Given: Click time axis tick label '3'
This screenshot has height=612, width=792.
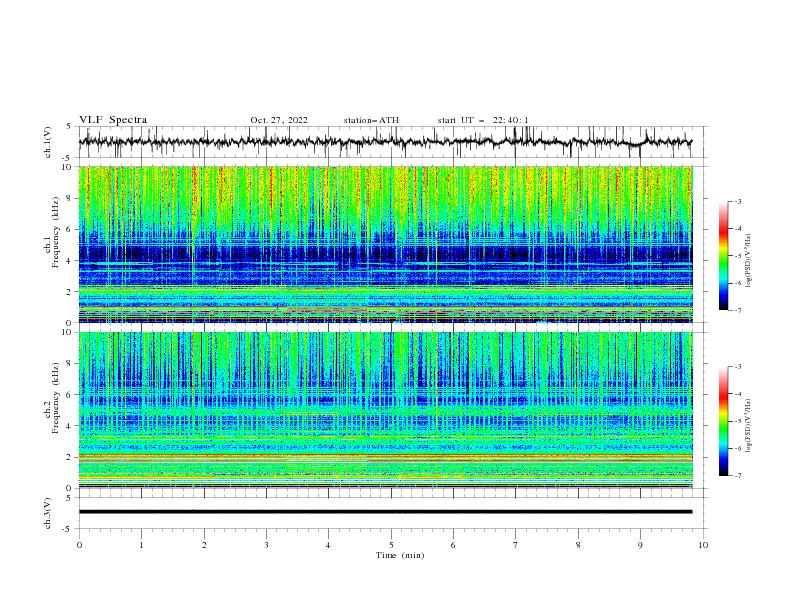Looking at the screenshot, I should click(x=266, y=545).
